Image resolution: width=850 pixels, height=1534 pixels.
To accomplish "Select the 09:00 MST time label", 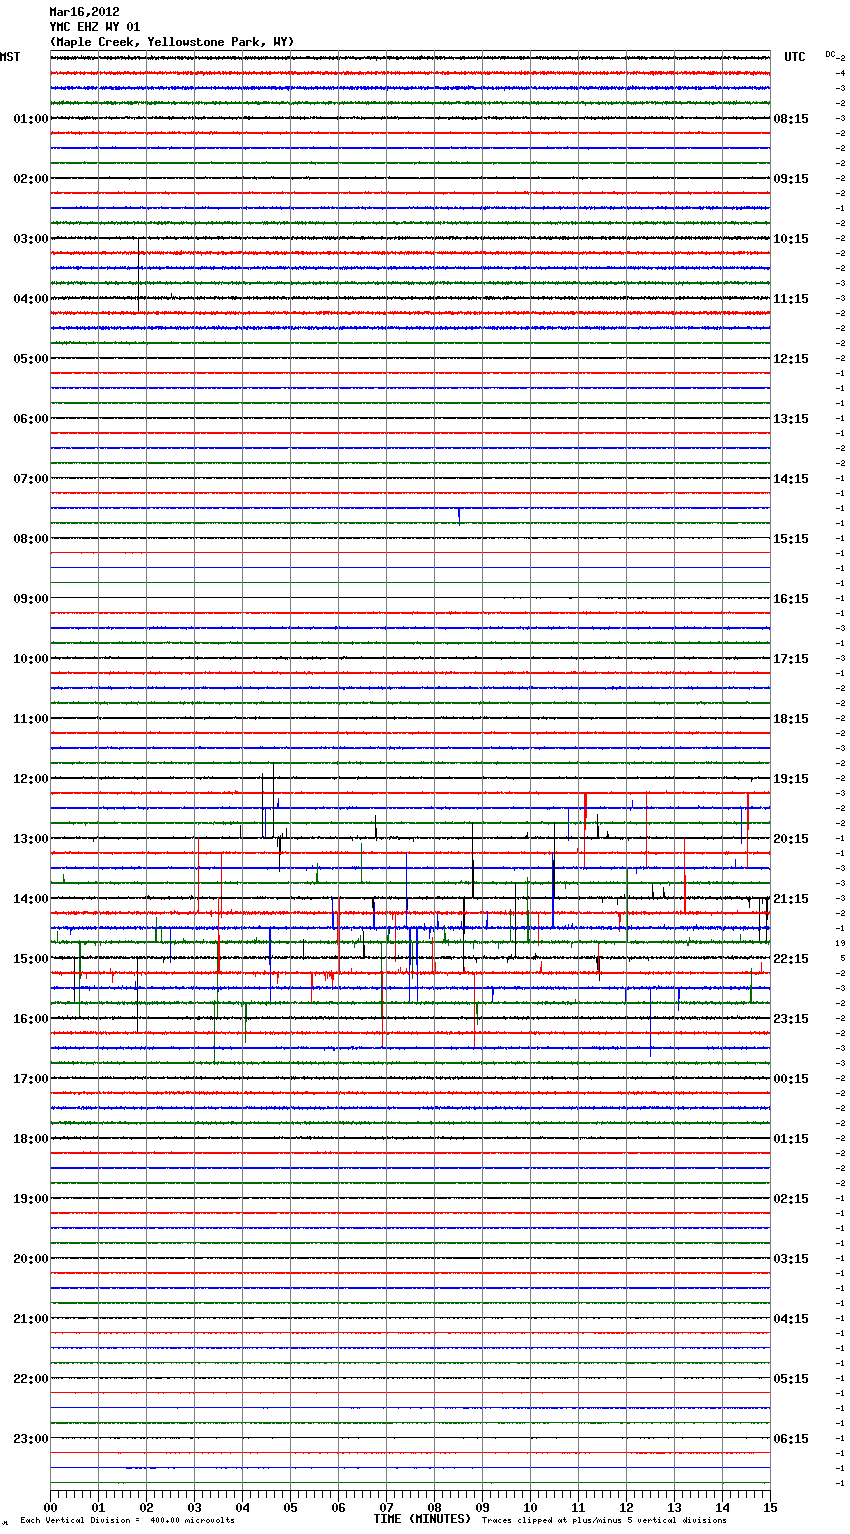I will click(x=30, y=599).
